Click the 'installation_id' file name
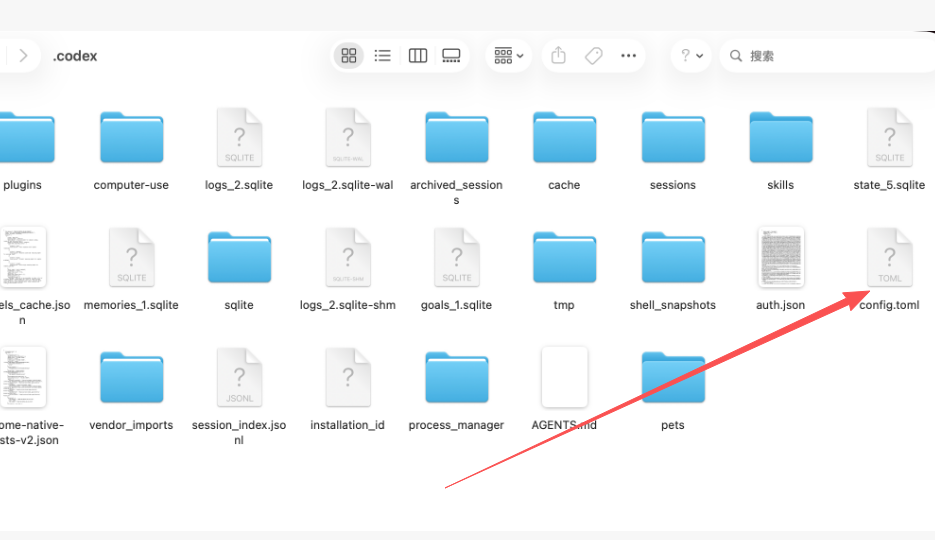Image resolution: width=935 pixels, height=540 pixels. click(348, 425)
